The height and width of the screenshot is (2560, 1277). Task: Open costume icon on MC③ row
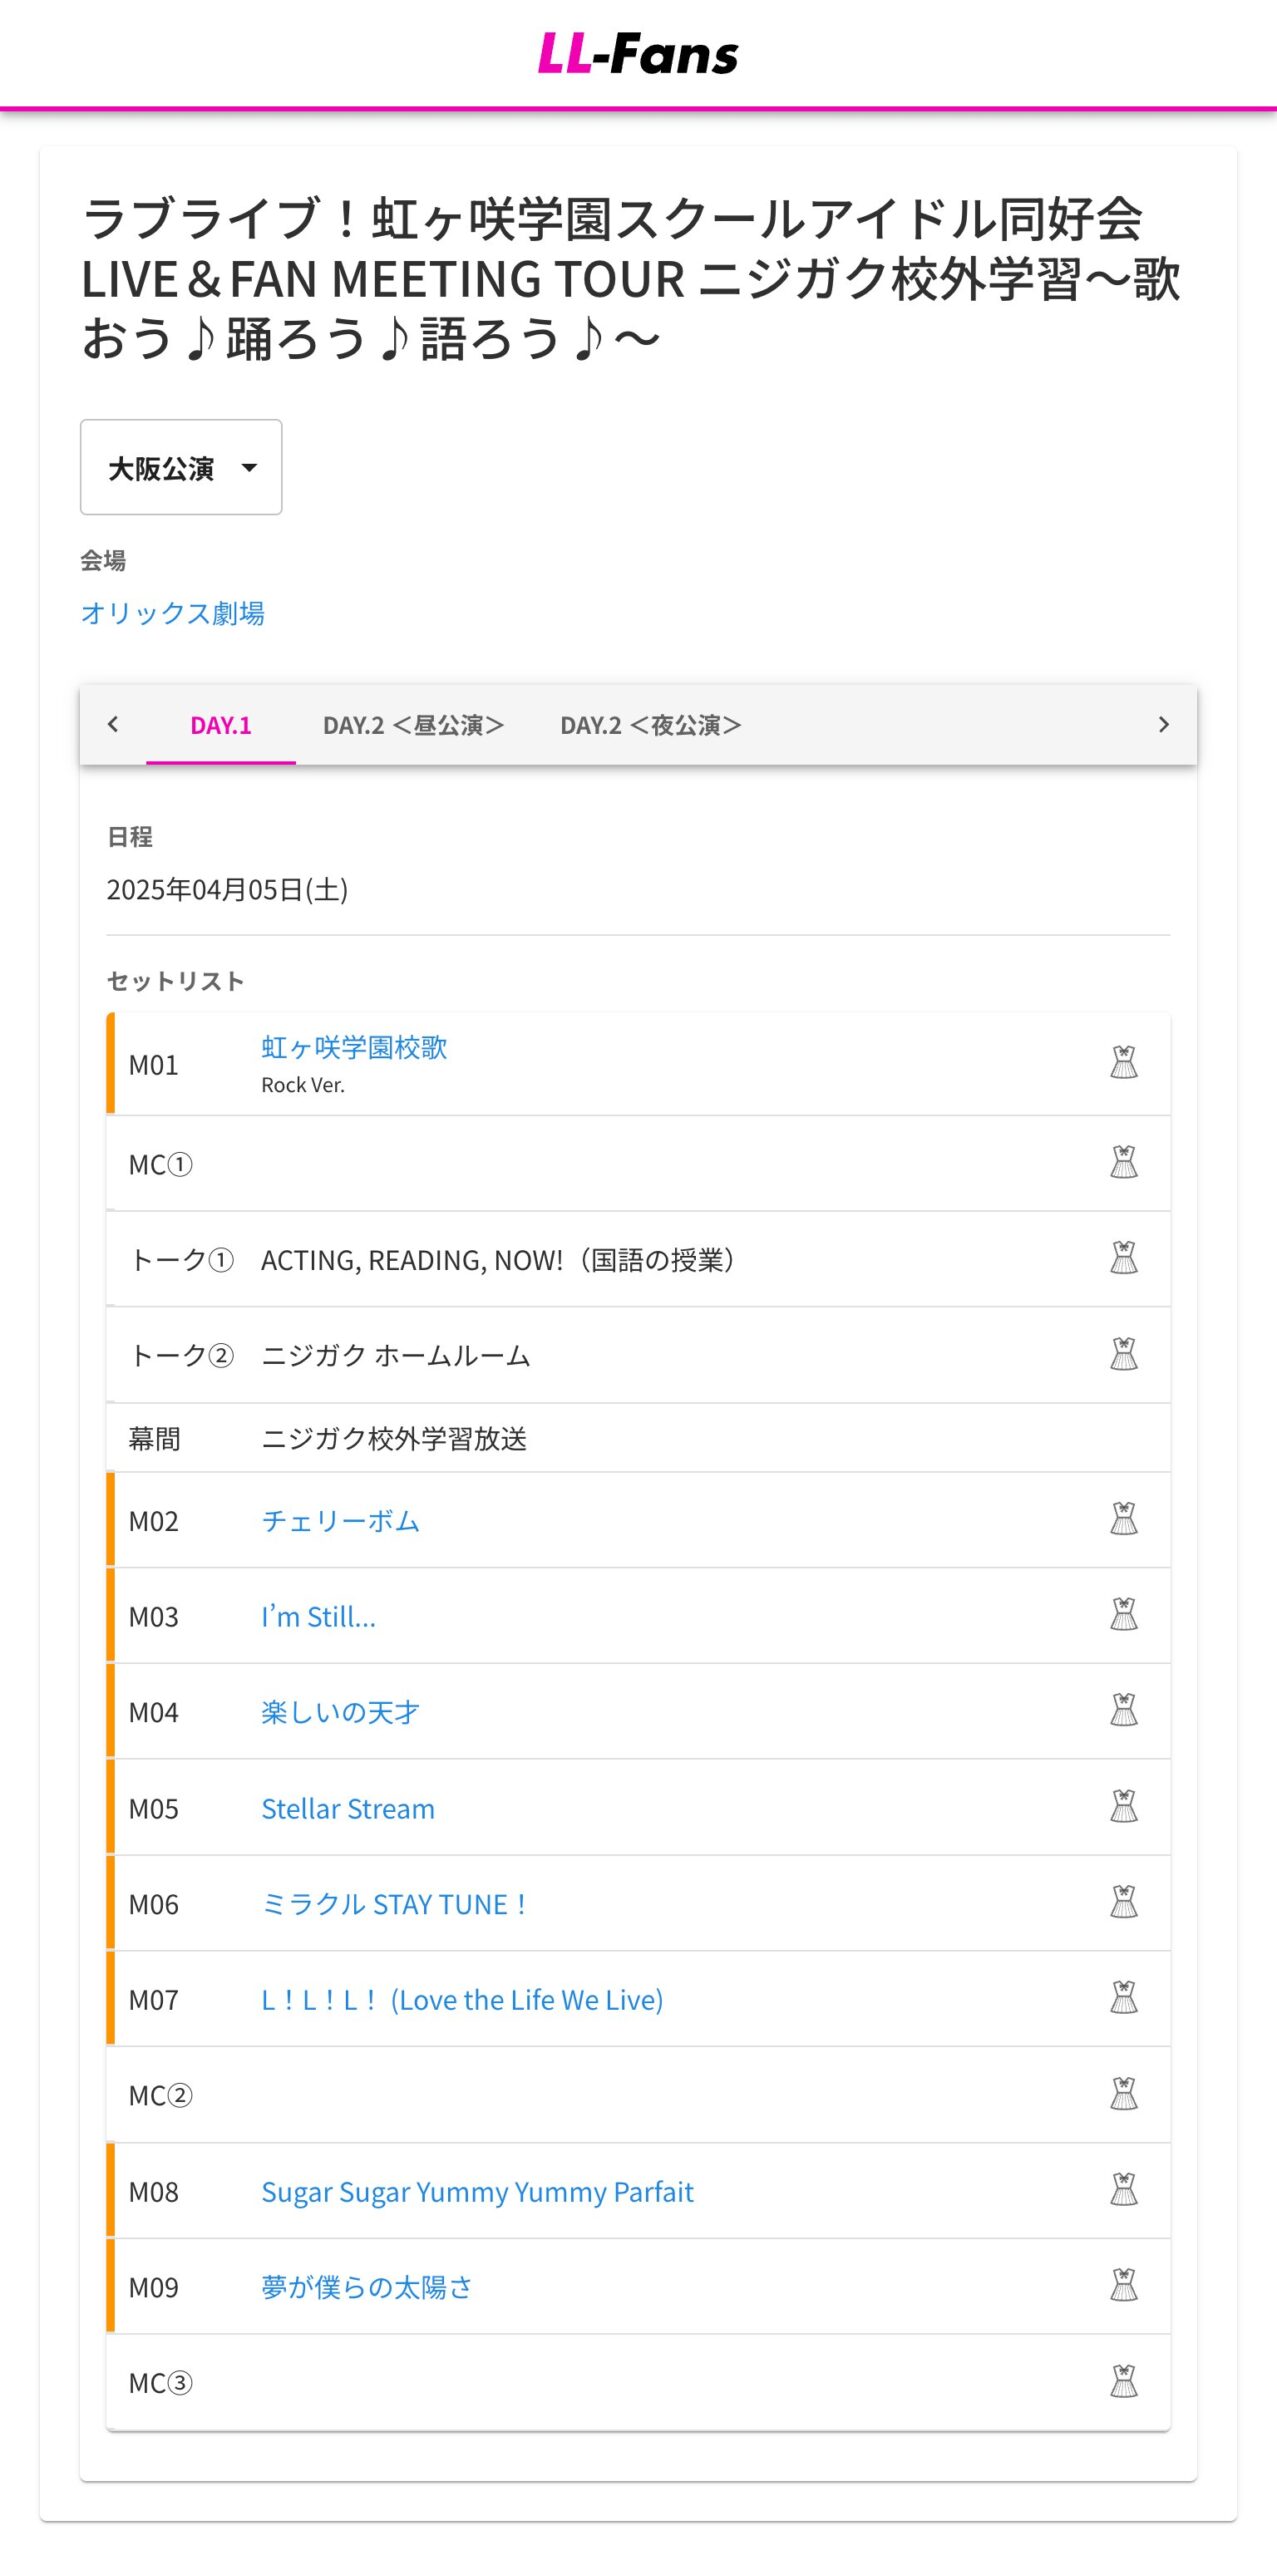point(1123,2382)
